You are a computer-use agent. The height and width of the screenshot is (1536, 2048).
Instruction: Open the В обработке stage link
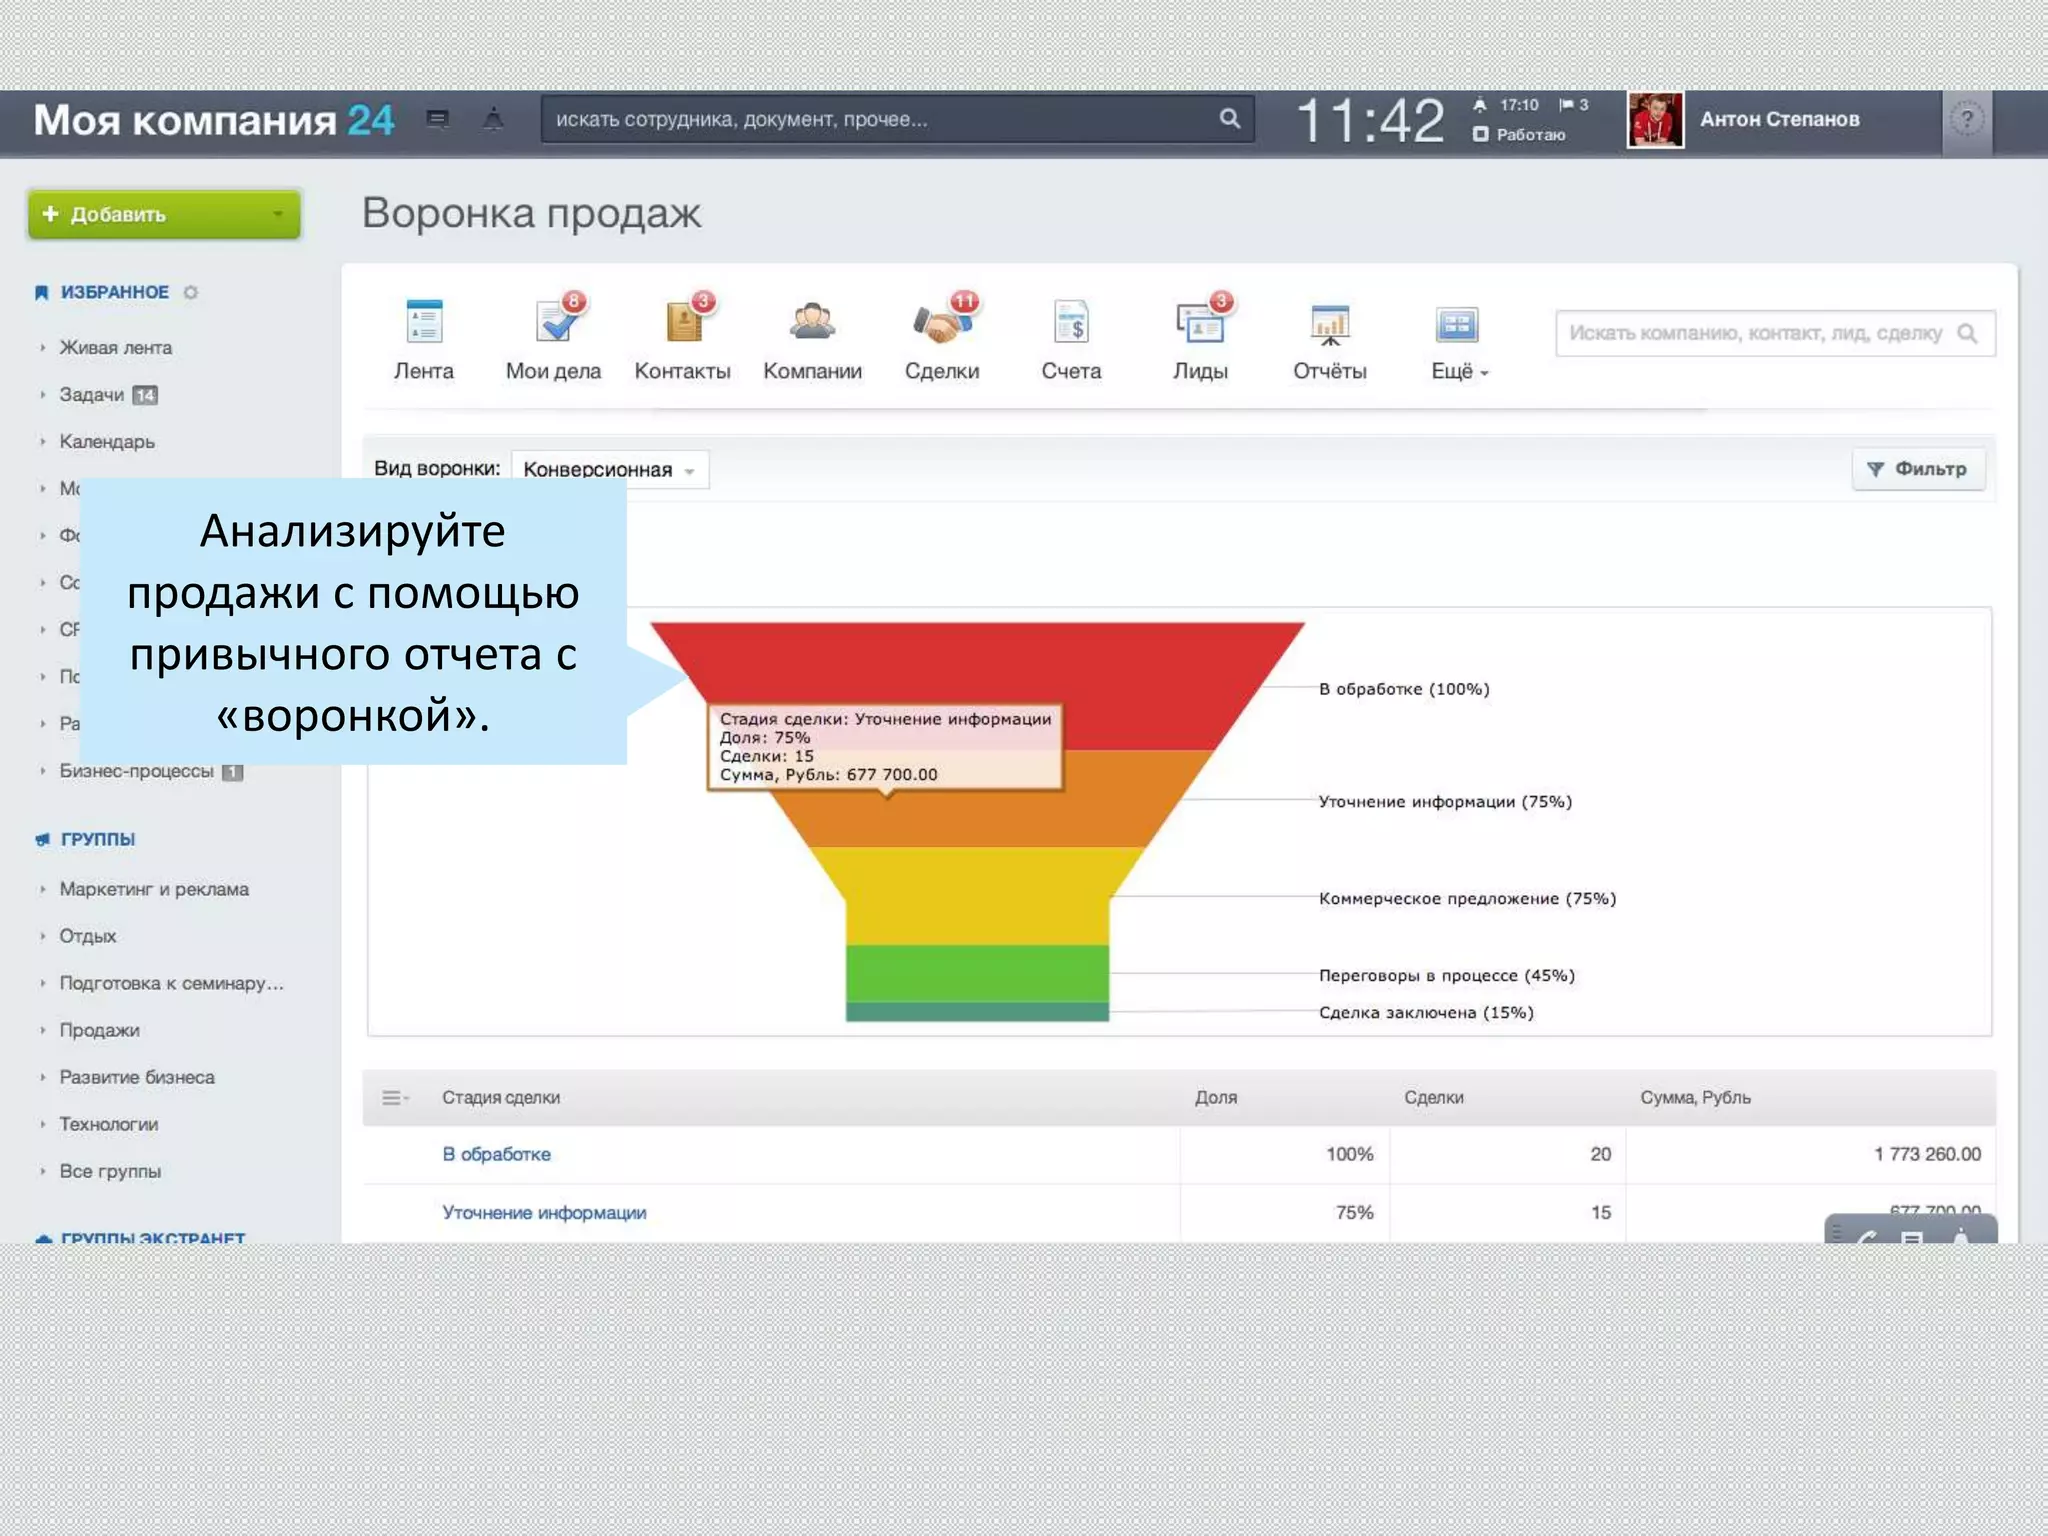click(x=496, y=1154)
